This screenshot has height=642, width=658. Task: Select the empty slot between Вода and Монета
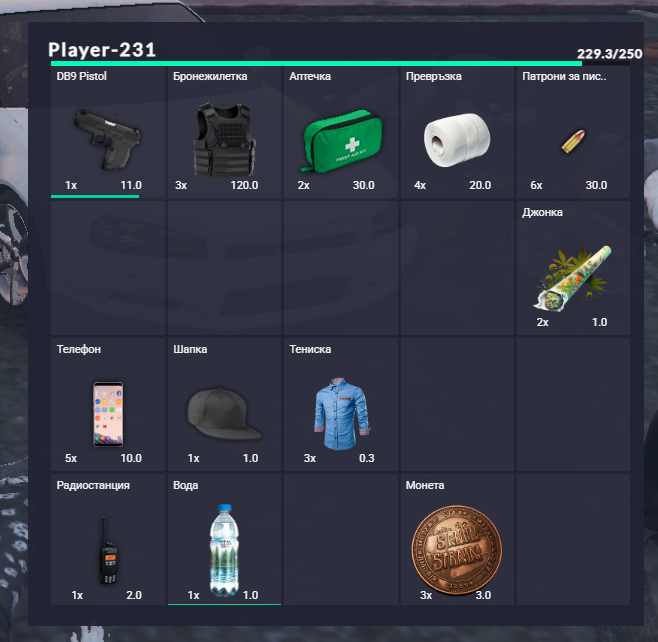coord(341,540)
